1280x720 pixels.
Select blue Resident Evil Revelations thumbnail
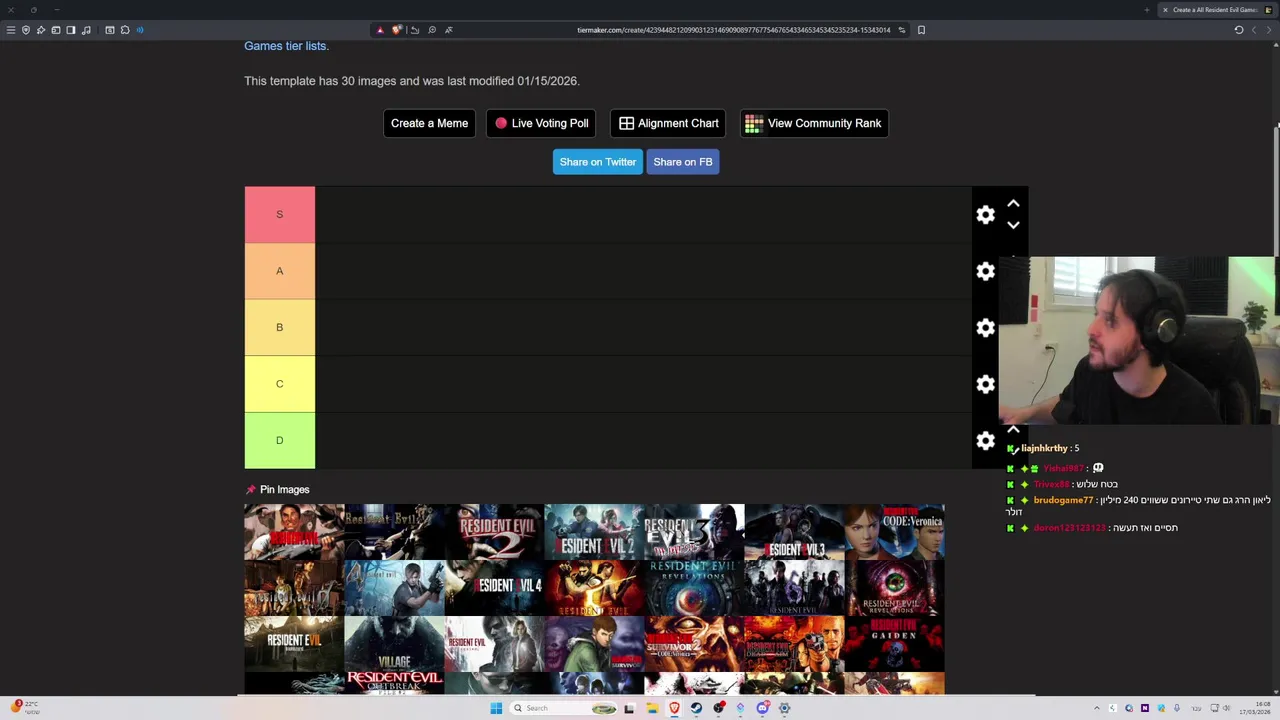[x=694, y=588]
